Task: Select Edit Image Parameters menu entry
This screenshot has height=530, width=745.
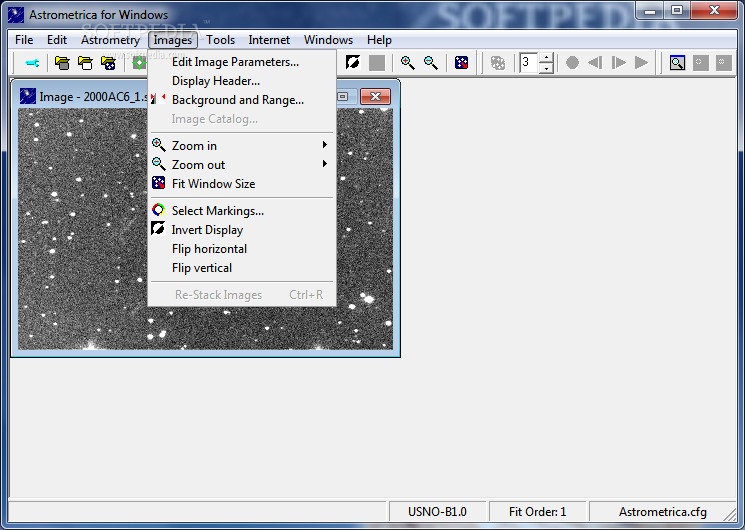Action: (235, 62)
